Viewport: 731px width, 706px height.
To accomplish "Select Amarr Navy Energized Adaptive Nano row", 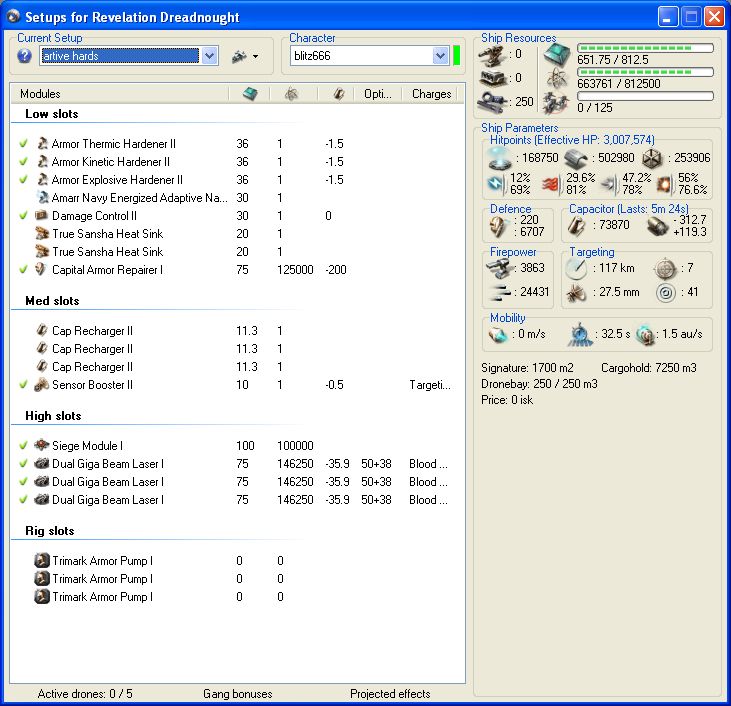I will (238, 198).
